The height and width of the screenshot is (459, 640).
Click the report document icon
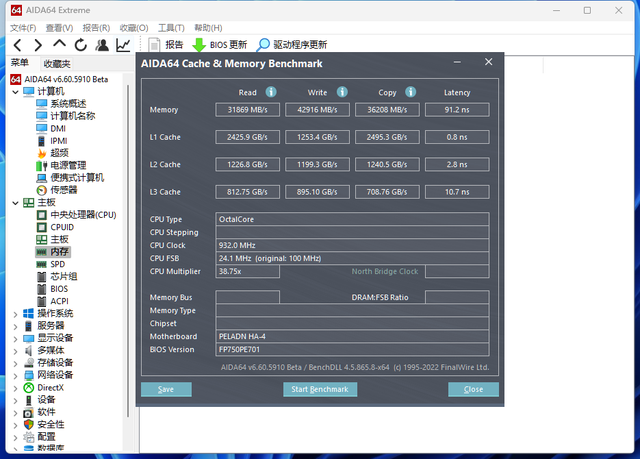coord(154,45)
